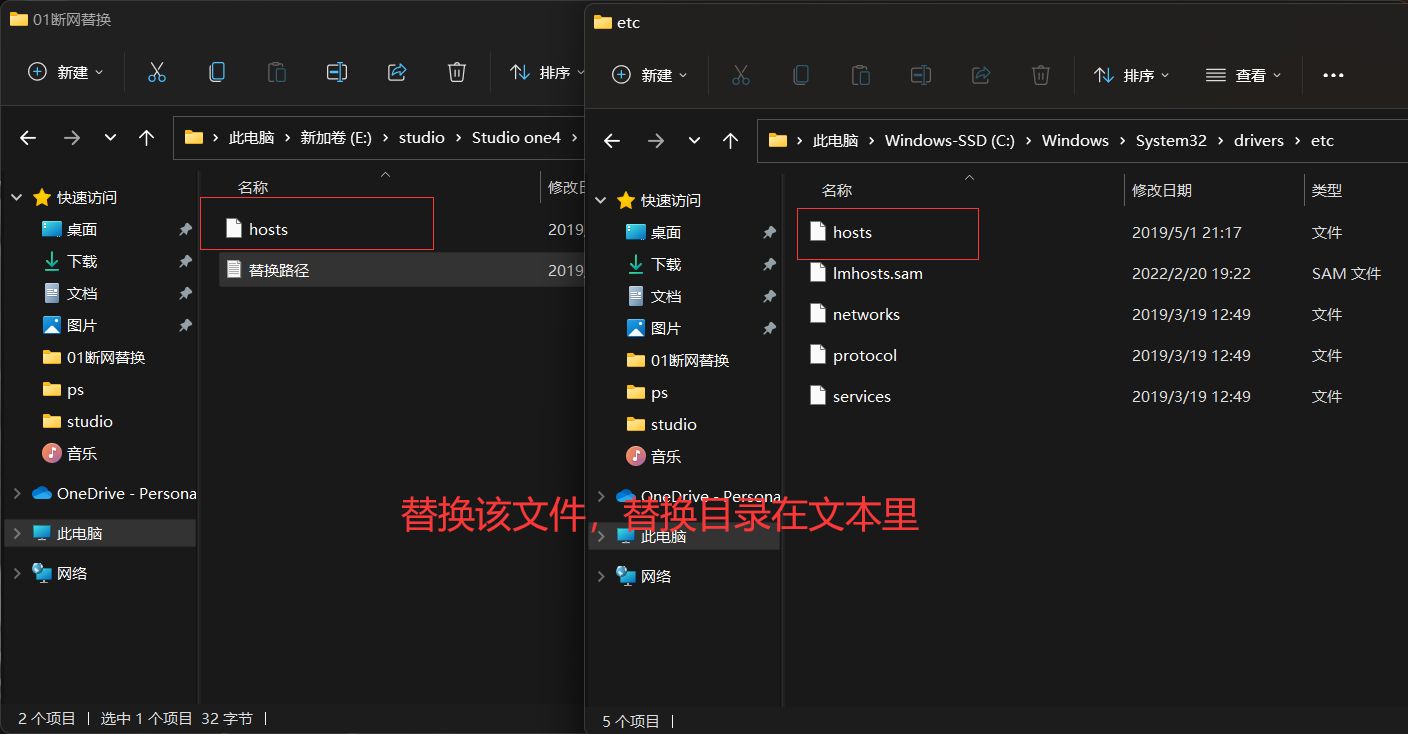Open 下载 in etc window sidebar
The height and width of the screenshot is (734, 1408).
(x=665, y=264)
